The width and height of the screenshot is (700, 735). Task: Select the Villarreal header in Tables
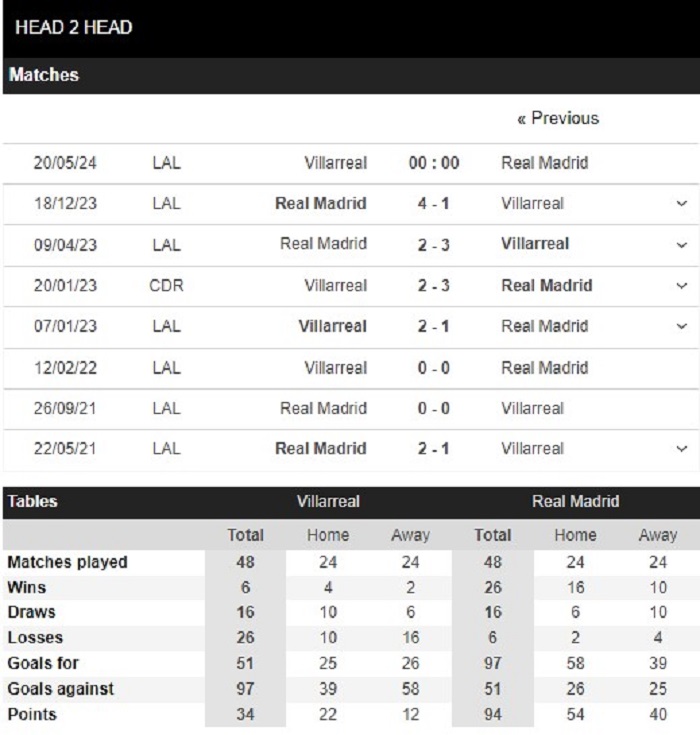pyautogui.click(x=328, y=502)
